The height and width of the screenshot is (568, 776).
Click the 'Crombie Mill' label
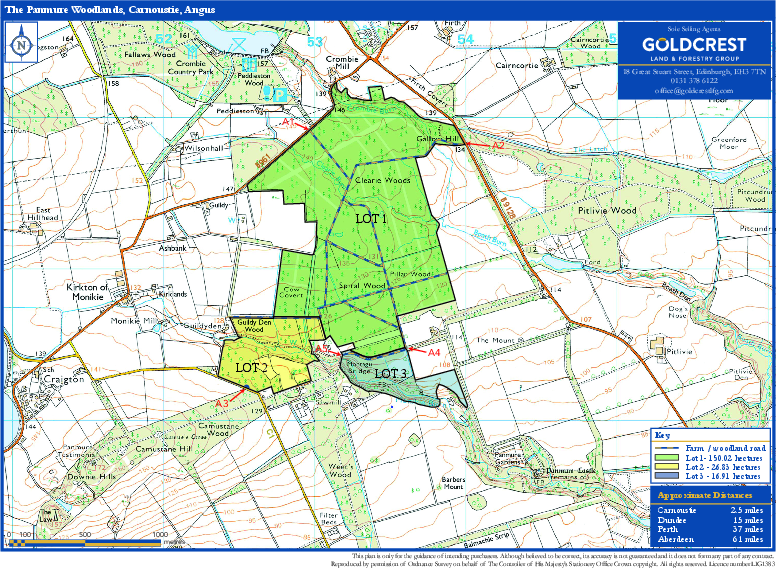[x=341, y=62]
